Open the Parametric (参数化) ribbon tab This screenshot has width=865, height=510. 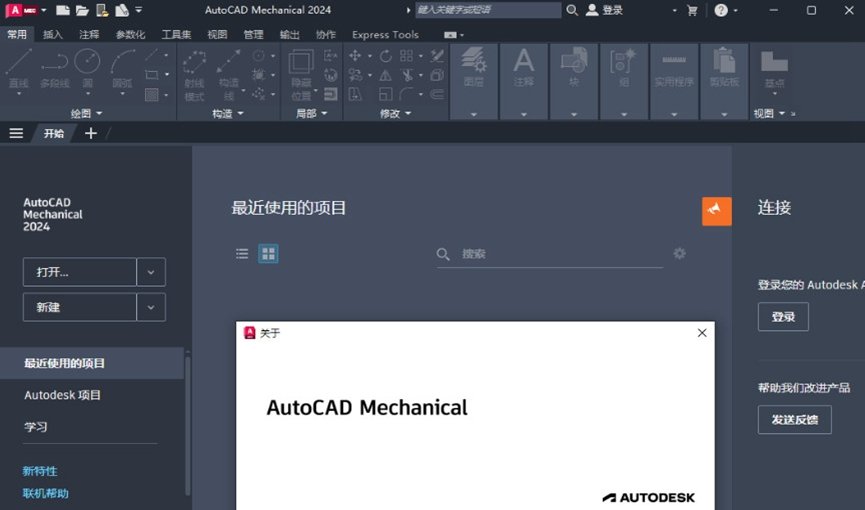[x=130, y=34]
